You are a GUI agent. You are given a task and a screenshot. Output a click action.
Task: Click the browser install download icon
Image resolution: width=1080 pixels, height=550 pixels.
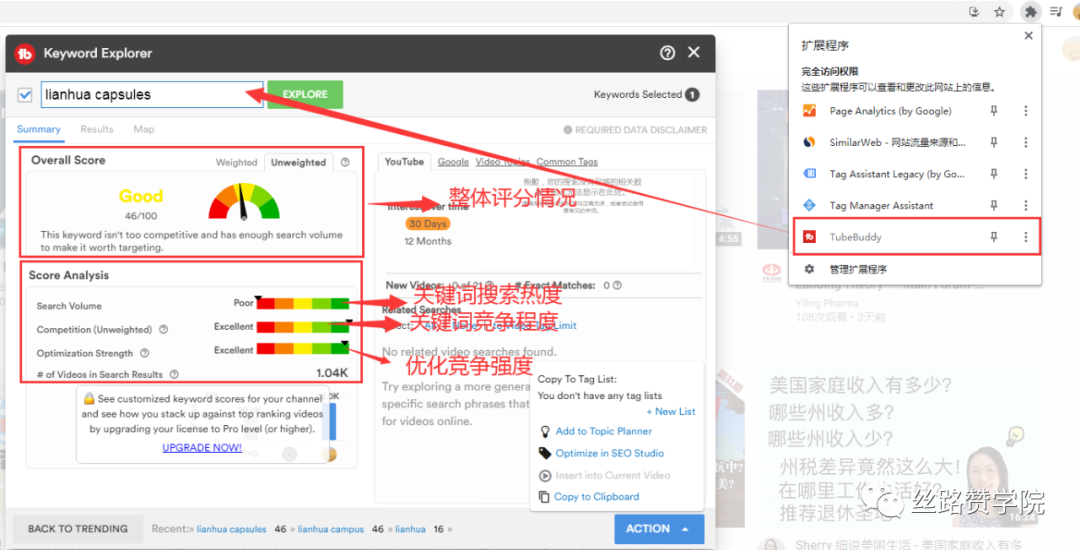pyautogui.click(x=973, y=12)
